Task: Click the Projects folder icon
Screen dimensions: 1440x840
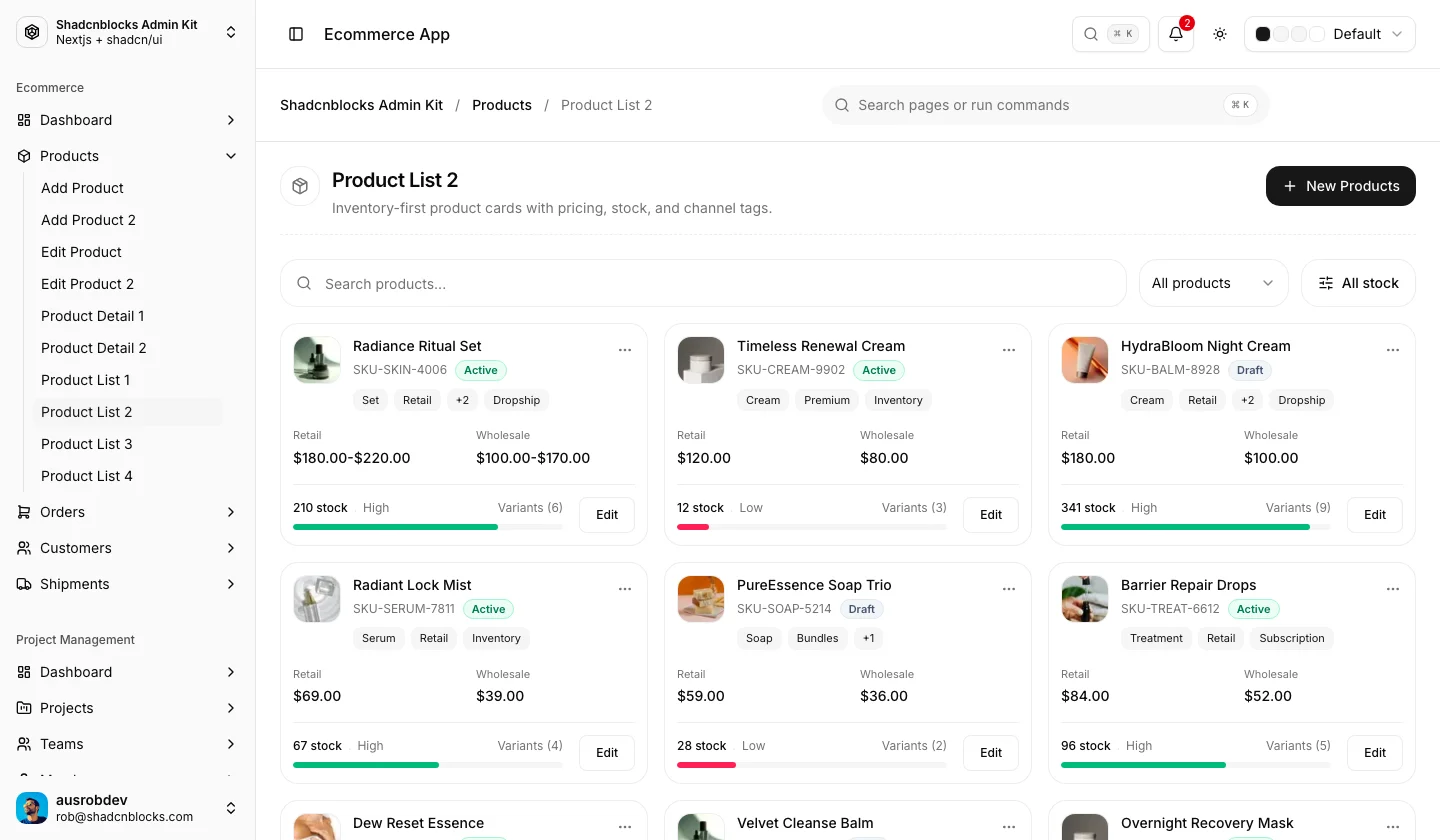Action: point(24,708)
